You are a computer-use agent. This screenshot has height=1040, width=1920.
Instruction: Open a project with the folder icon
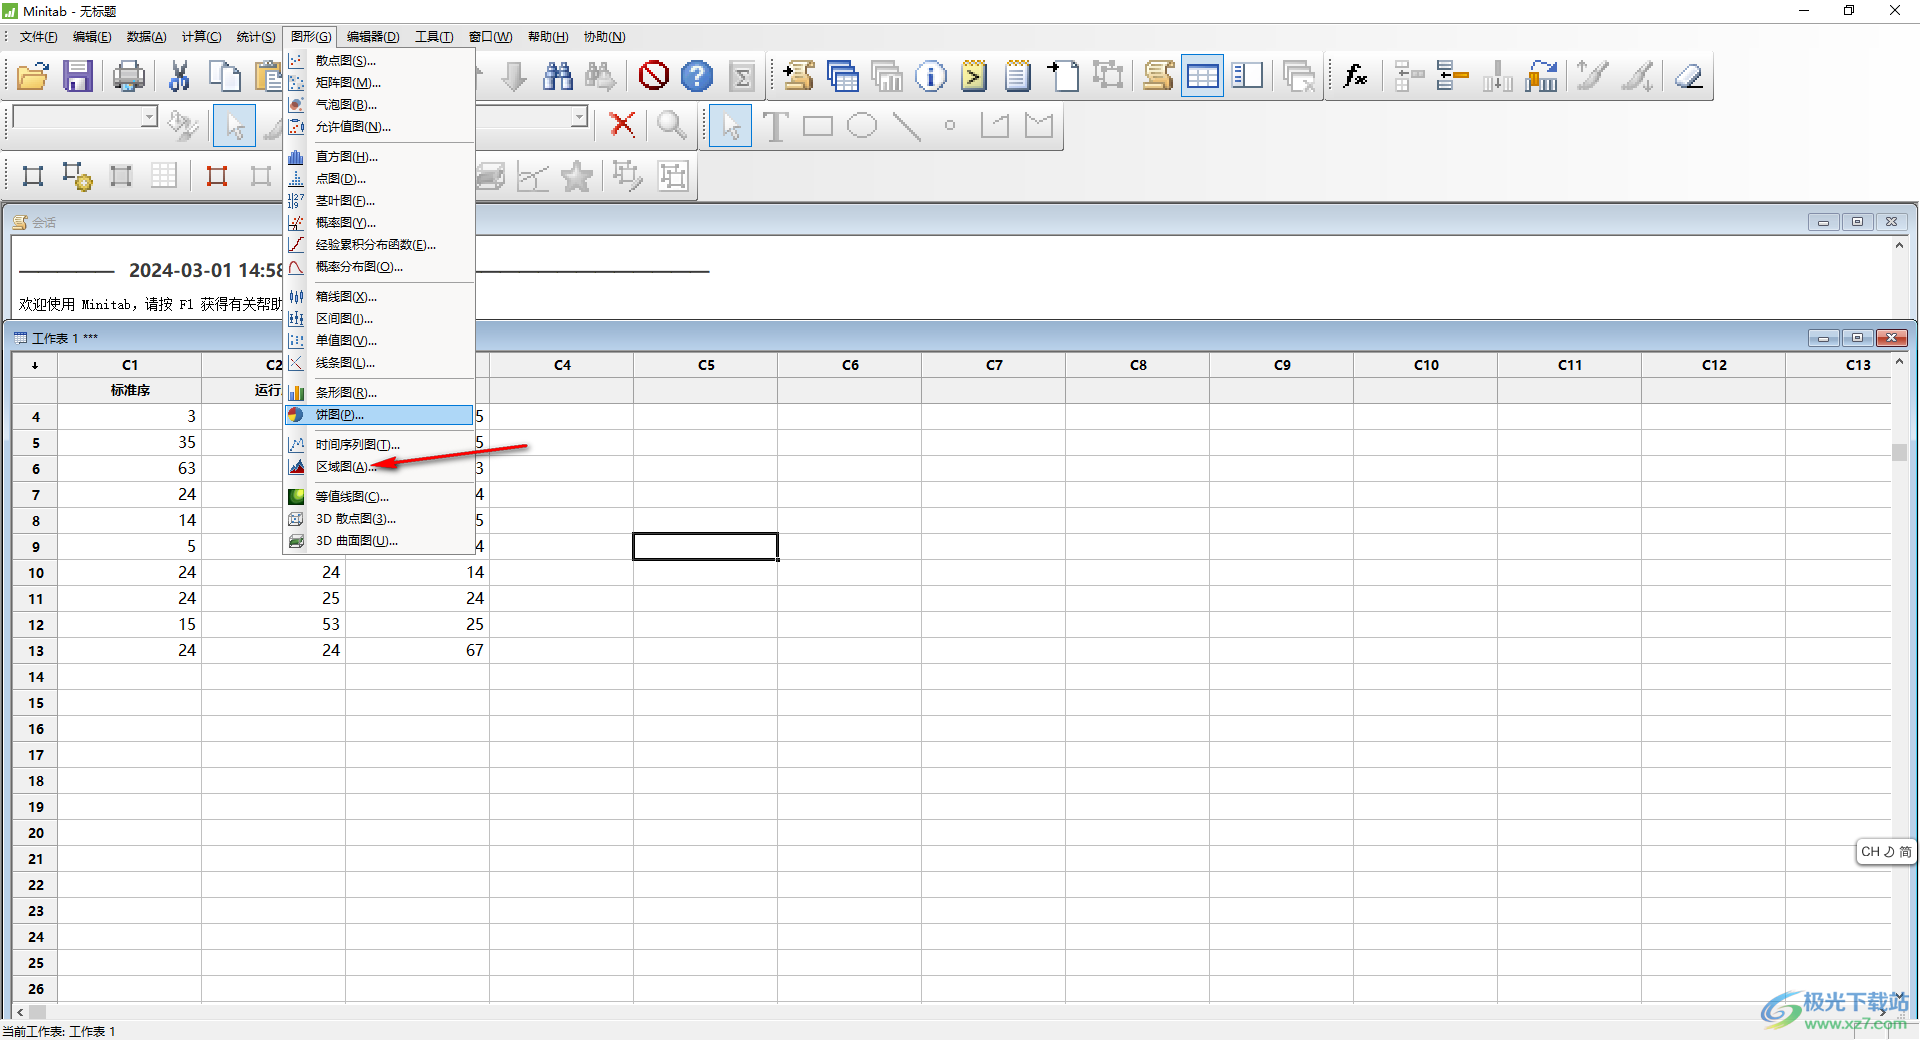click(x=33, y=76)
